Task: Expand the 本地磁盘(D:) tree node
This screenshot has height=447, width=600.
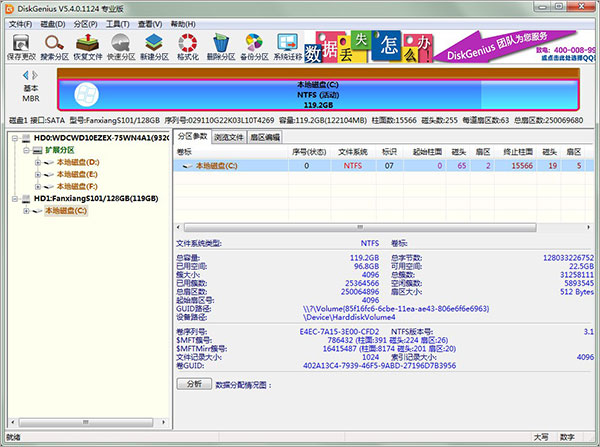Action: [x=37, y=162]
